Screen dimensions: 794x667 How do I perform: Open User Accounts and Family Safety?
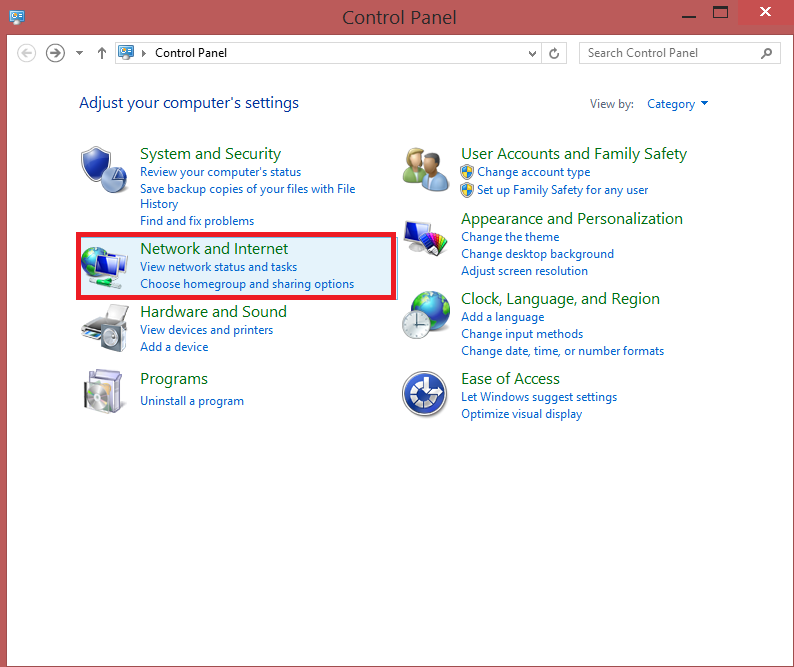[x=574, y=153]
